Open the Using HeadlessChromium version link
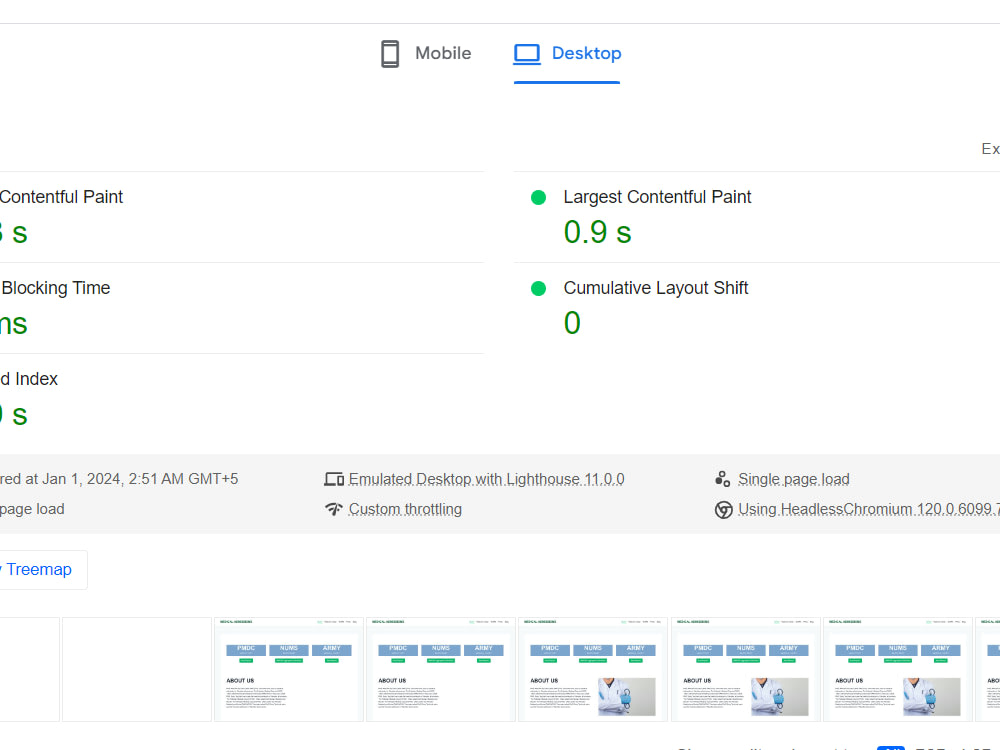 coord(869,509)
